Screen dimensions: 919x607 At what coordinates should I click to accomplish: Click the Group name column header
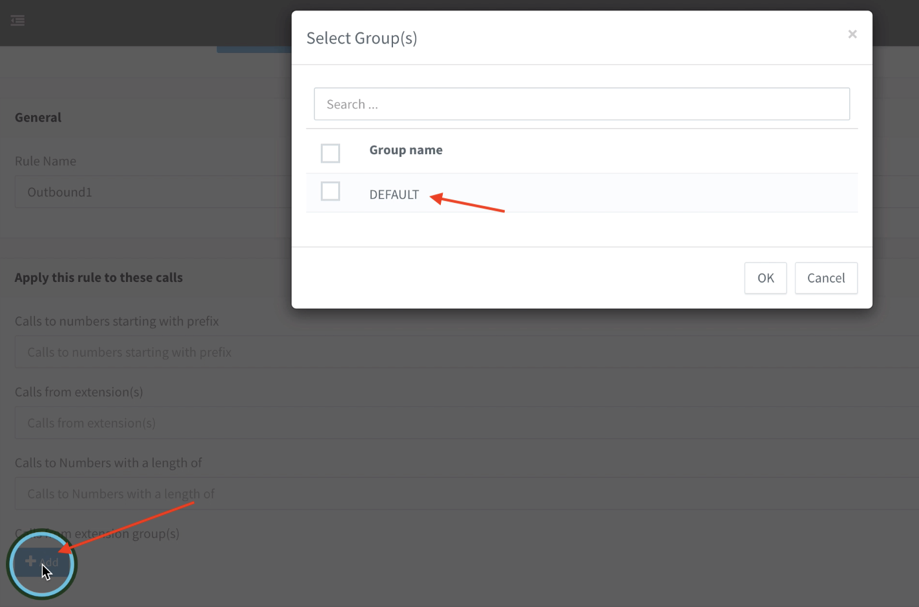click(x=405, y=150)
